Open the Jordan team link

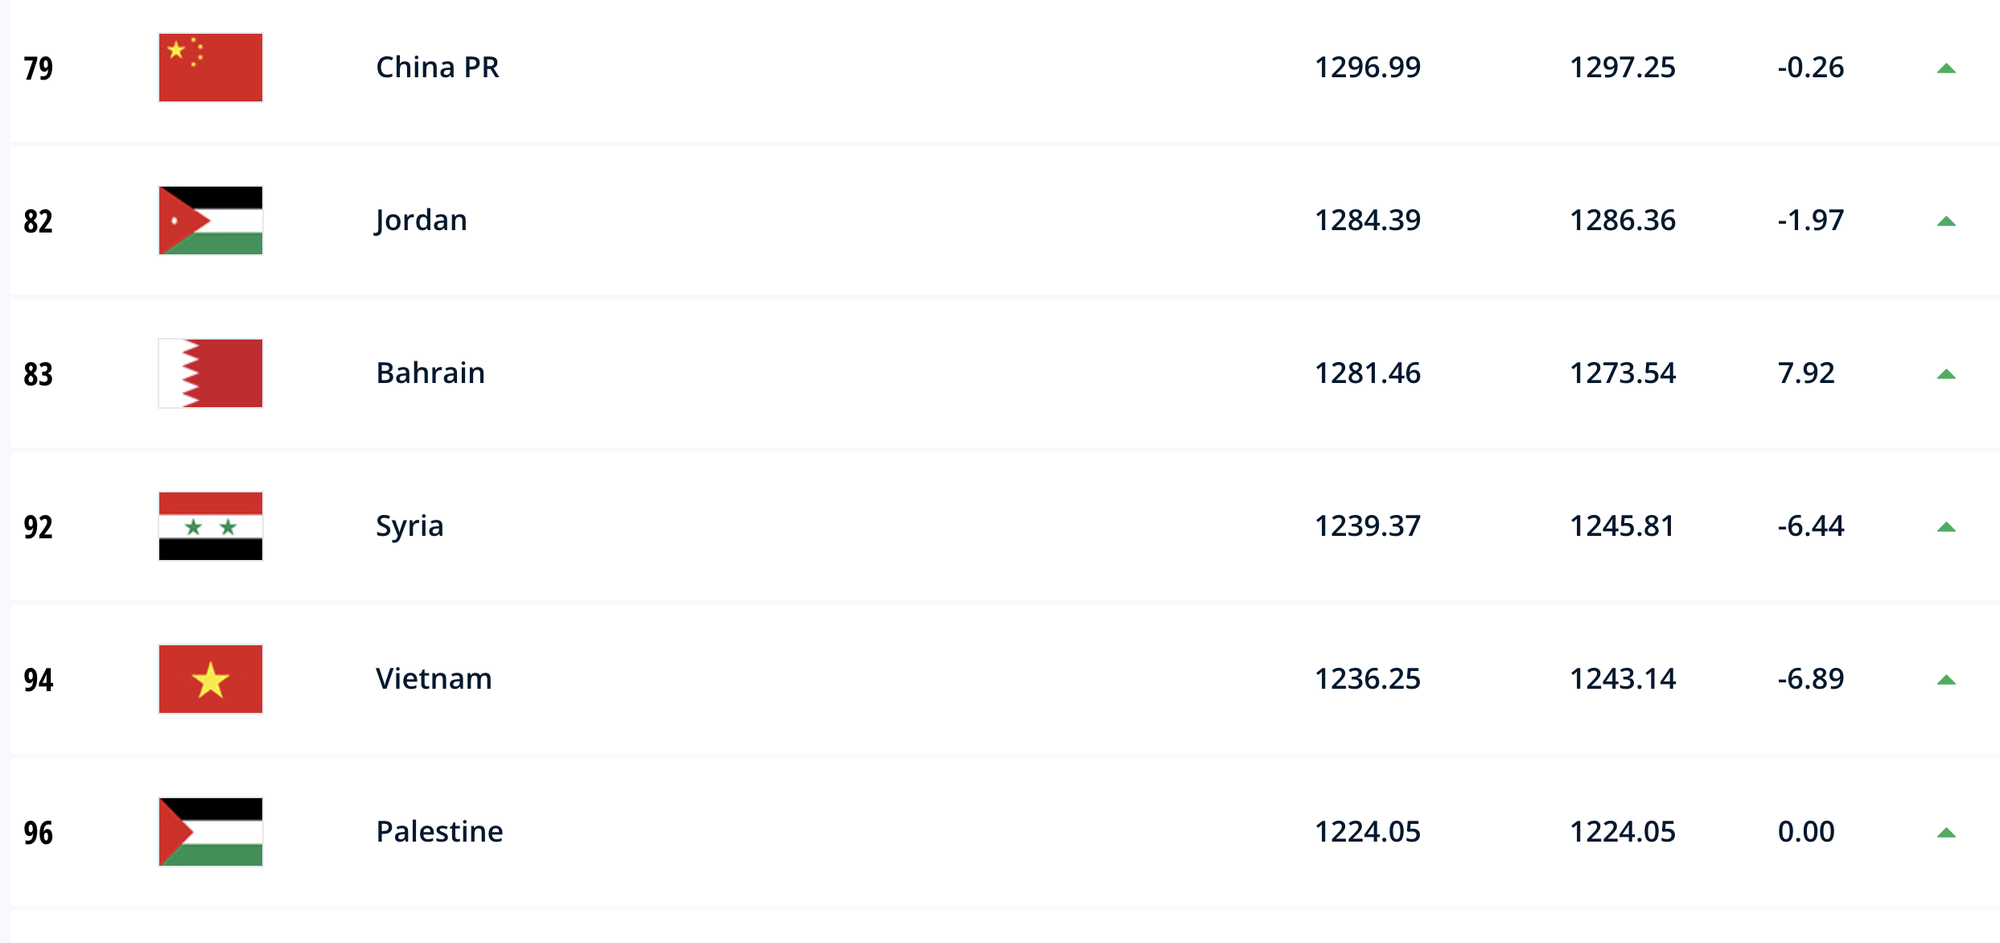click(421, 221)
